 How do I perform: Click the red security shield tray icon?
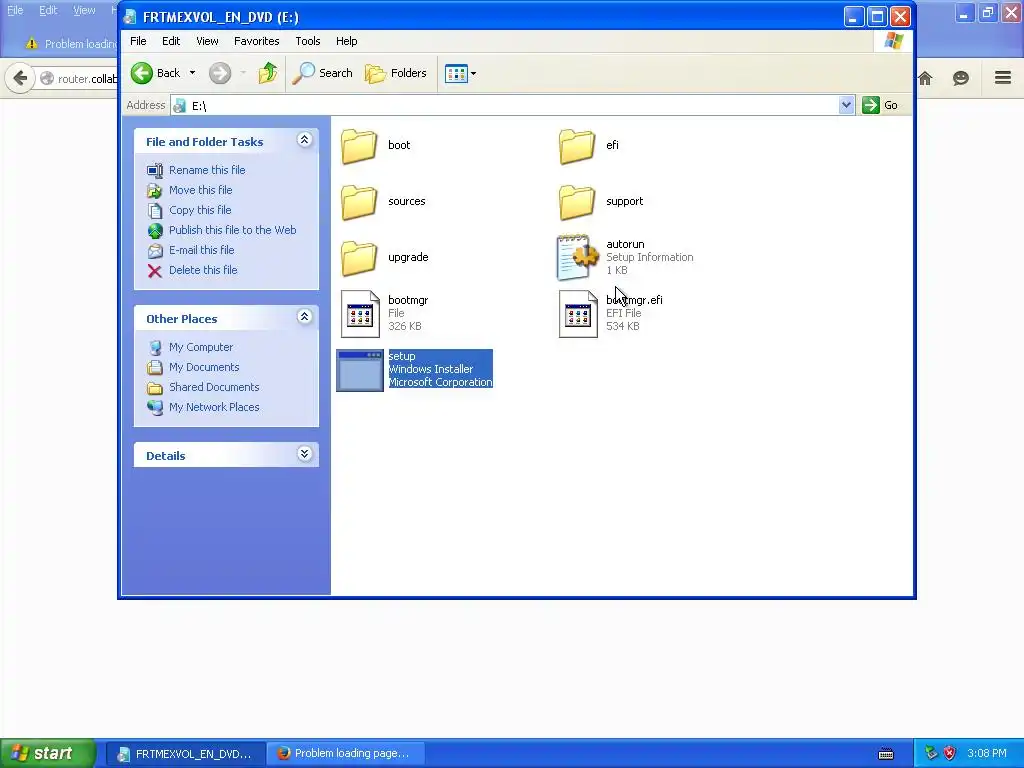[950, 753]
